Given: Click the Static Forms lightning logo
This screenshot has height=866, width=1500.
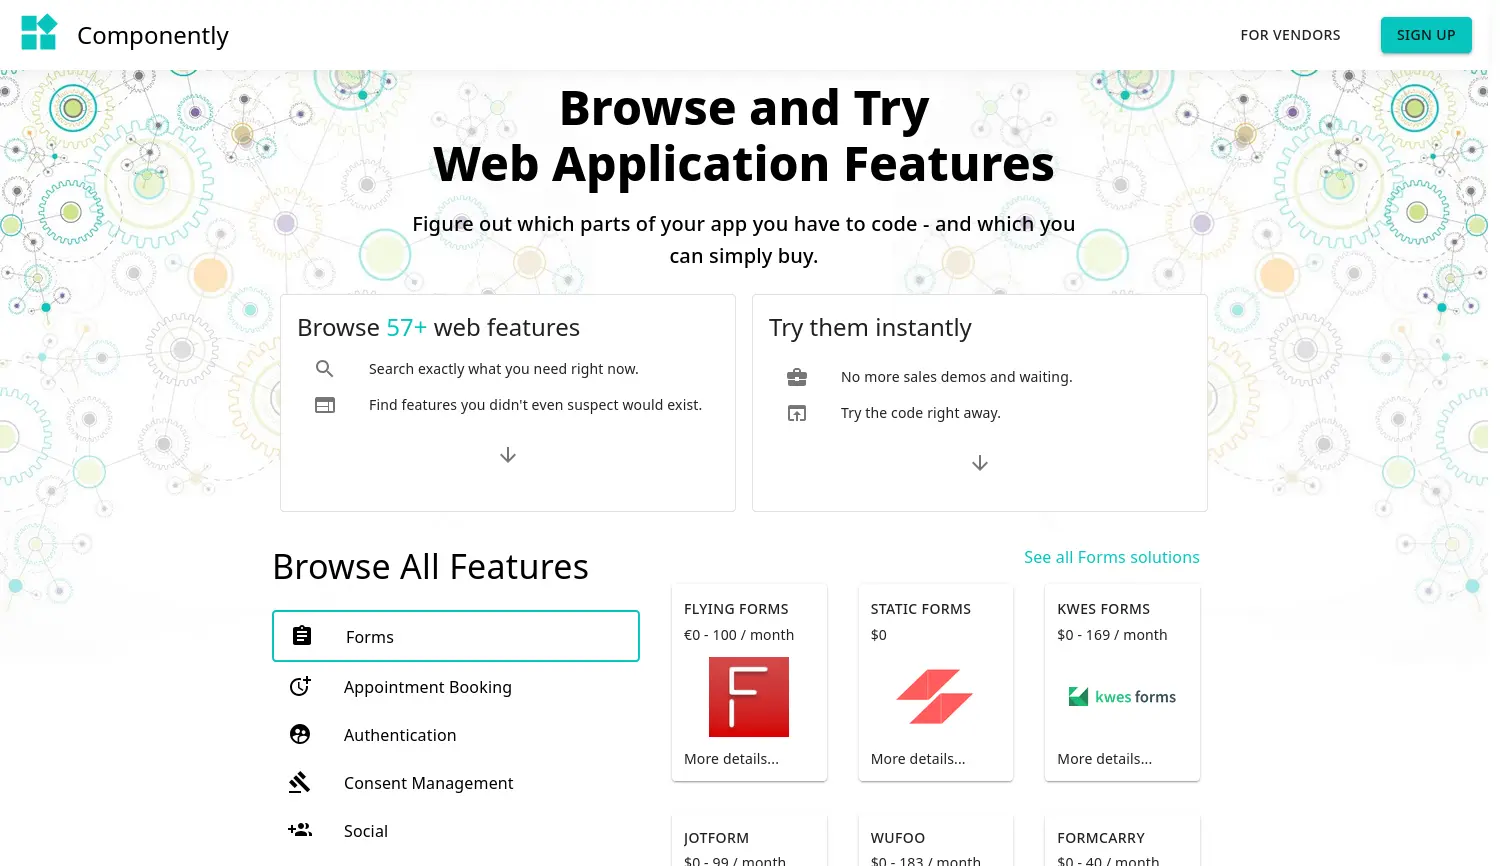Looking at the screenshot, I should pyautogui.click(x=935, y=696).
